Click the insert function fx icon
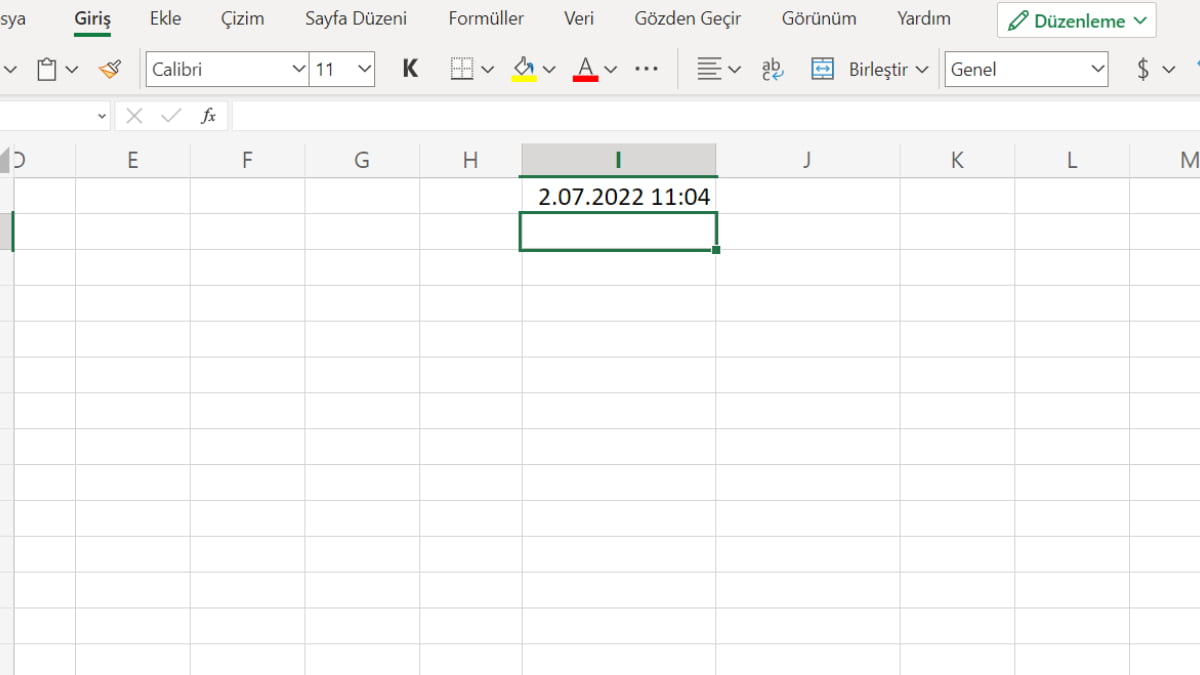 [208, 116]
